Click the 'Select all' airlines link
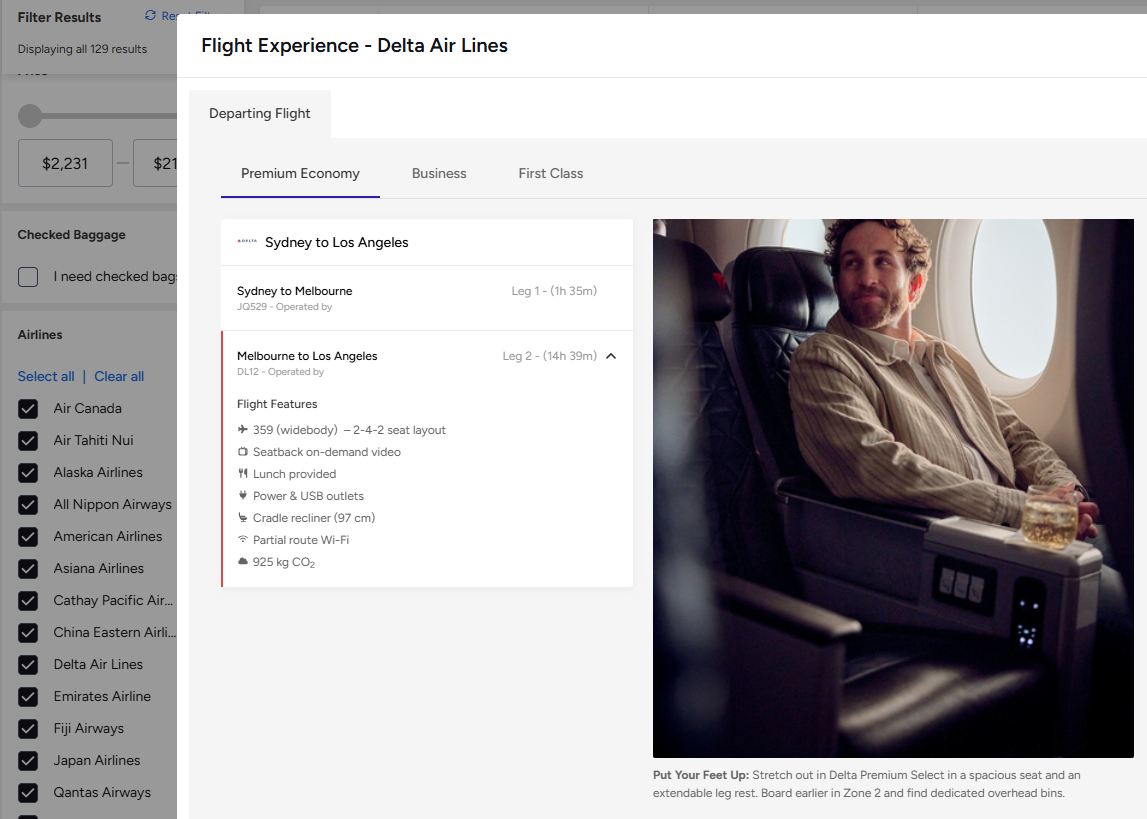The width and height of the screenshot is (1147, 819). click(46, 376)
